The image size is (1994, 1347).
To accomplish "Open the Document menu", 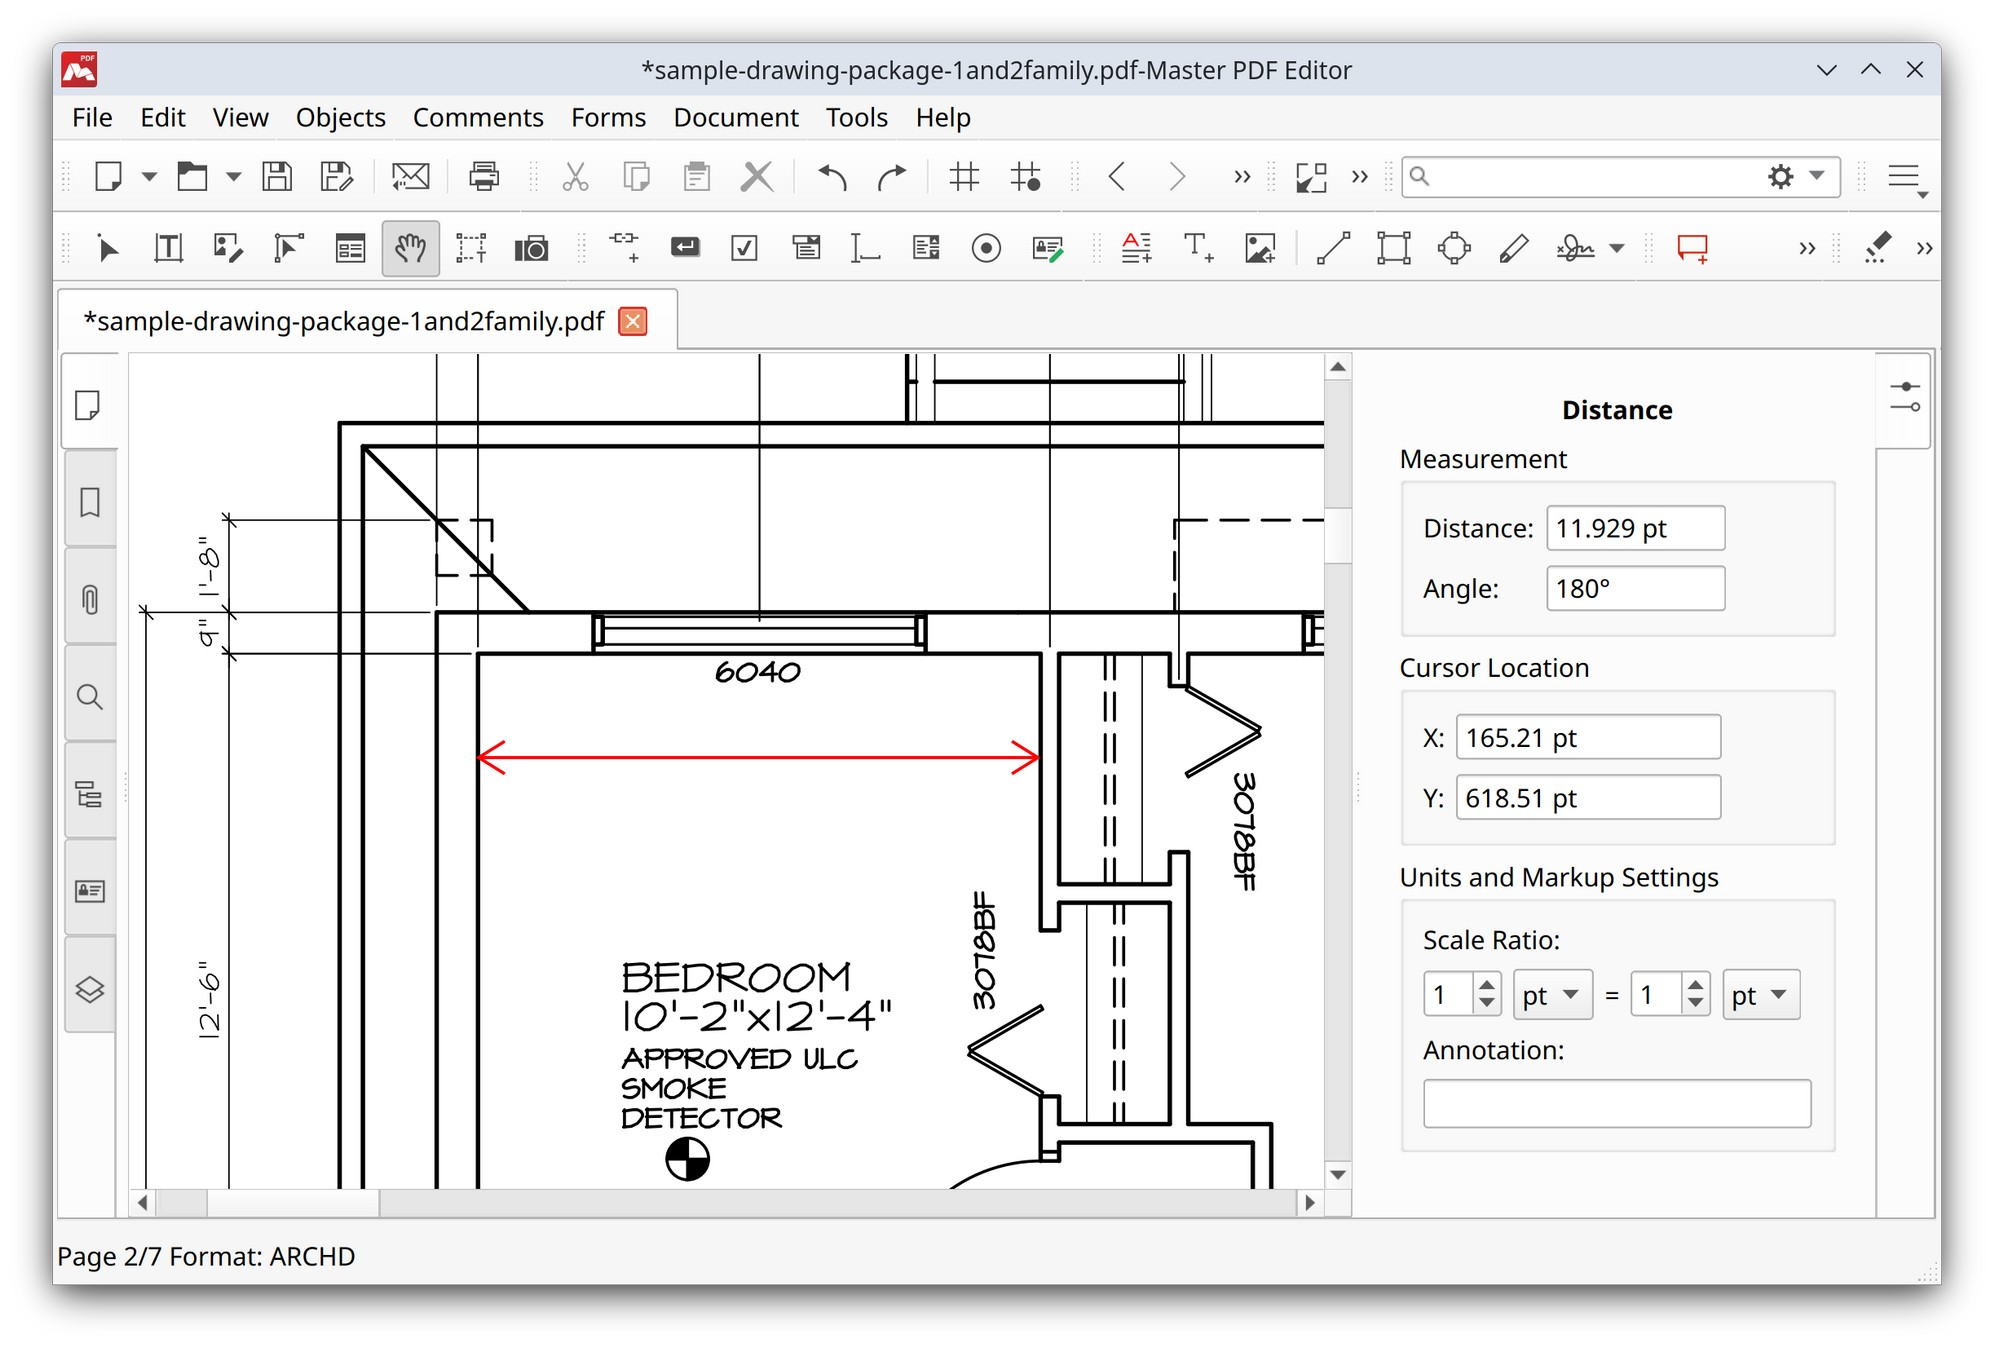I will pos(736,118).
